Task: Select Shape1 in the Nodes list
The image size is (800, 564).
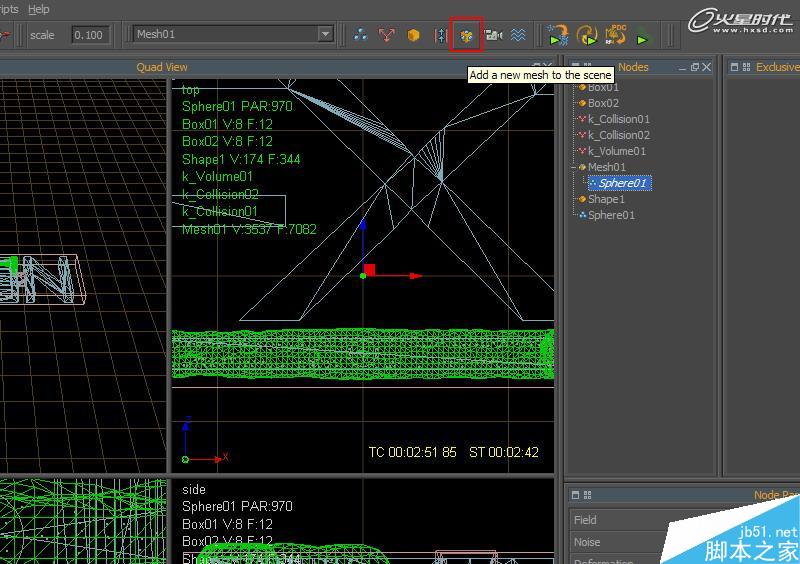Action: 605,199
